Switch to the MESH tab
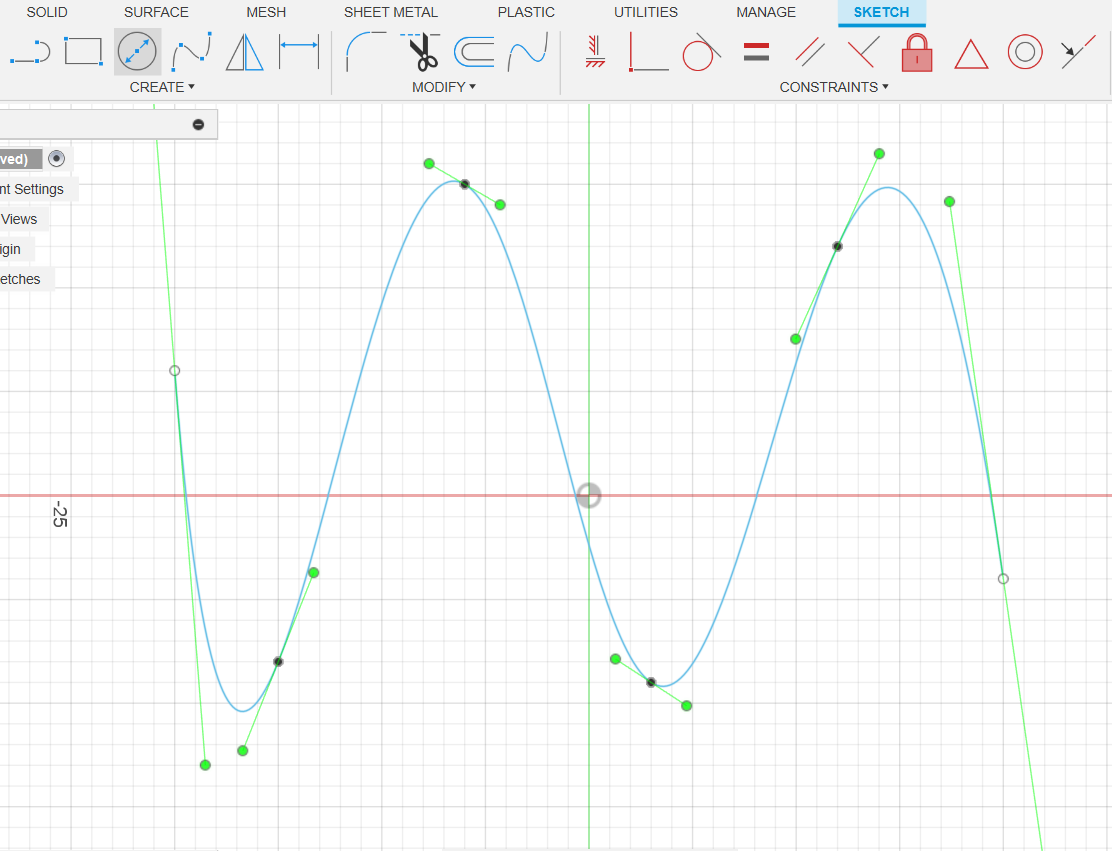Screen dimensions: 1112x851 (x=266, y=12)
